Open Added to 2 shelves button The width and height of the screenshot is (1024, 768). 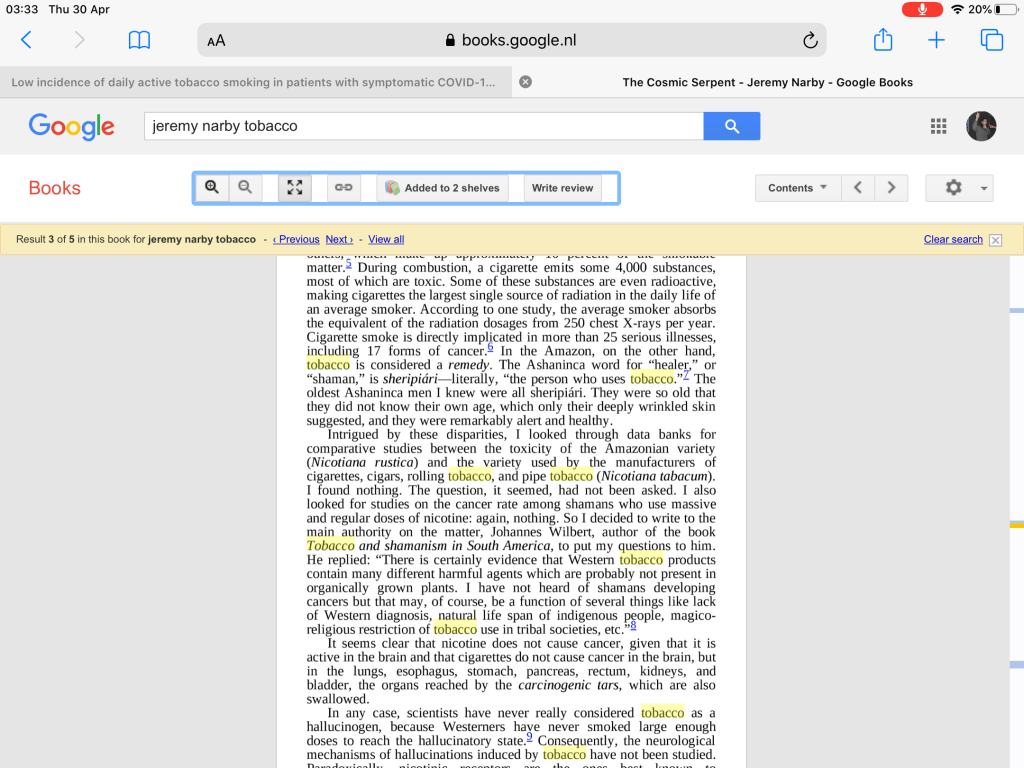(442, 188)
